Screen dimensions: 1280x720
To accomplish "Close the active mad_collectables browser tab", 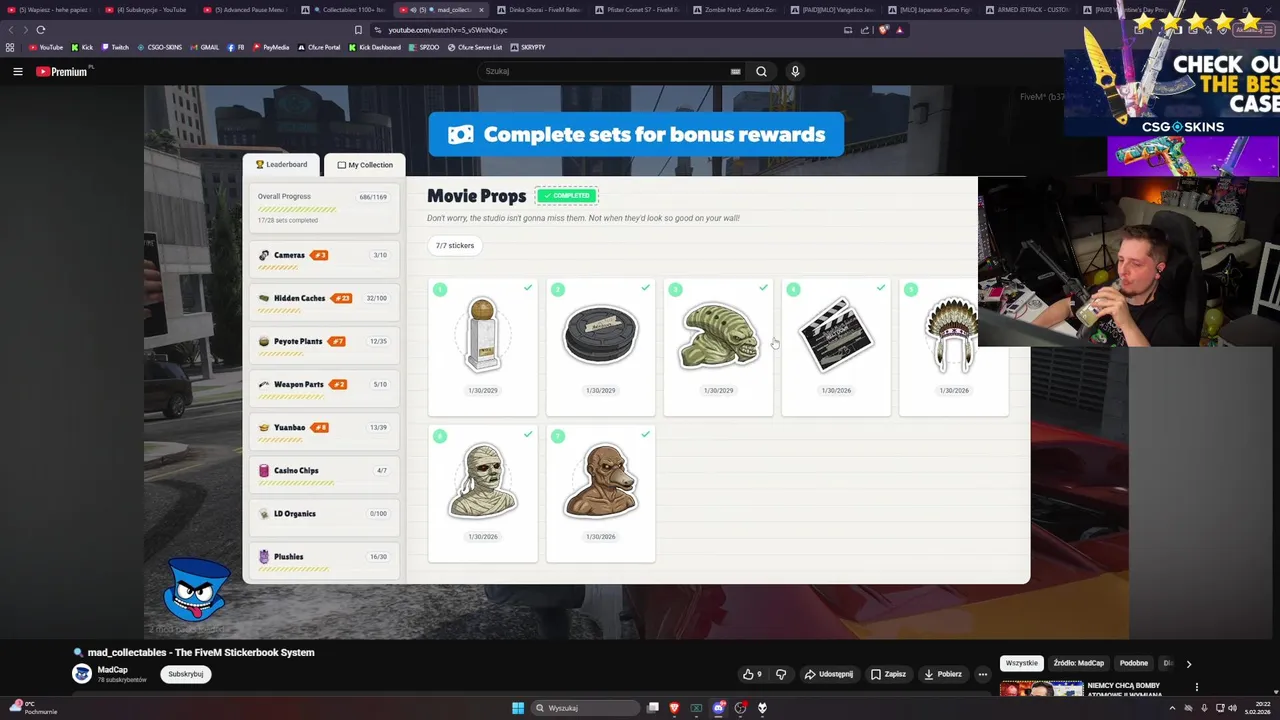I will [481, 10].
